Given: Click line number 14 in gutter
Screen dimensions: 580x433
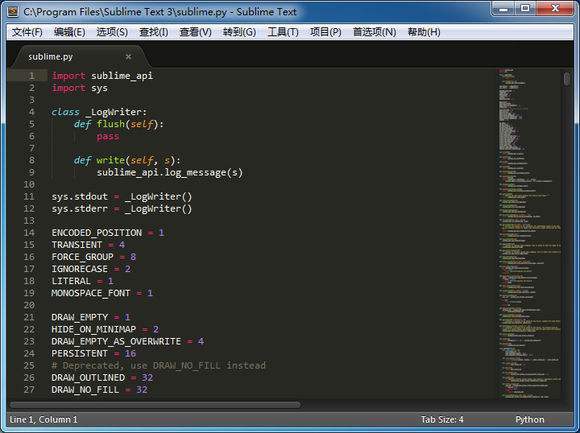Looking at the screenshot, I should click(x=29, y=233).
